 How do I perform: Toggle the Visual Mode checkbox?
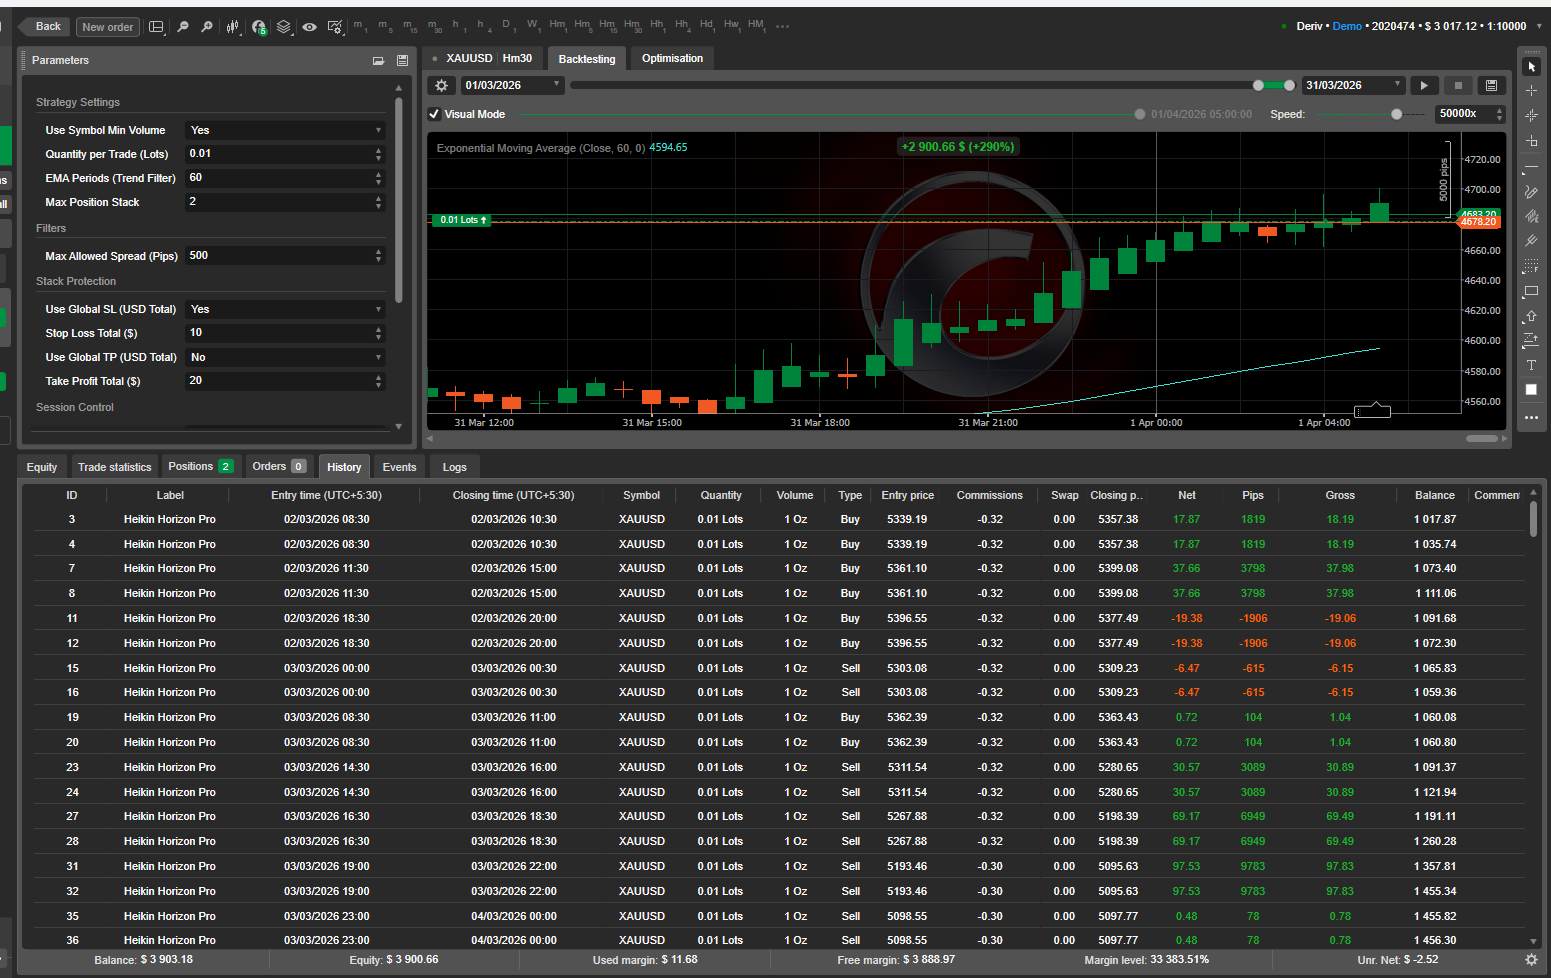434,114
